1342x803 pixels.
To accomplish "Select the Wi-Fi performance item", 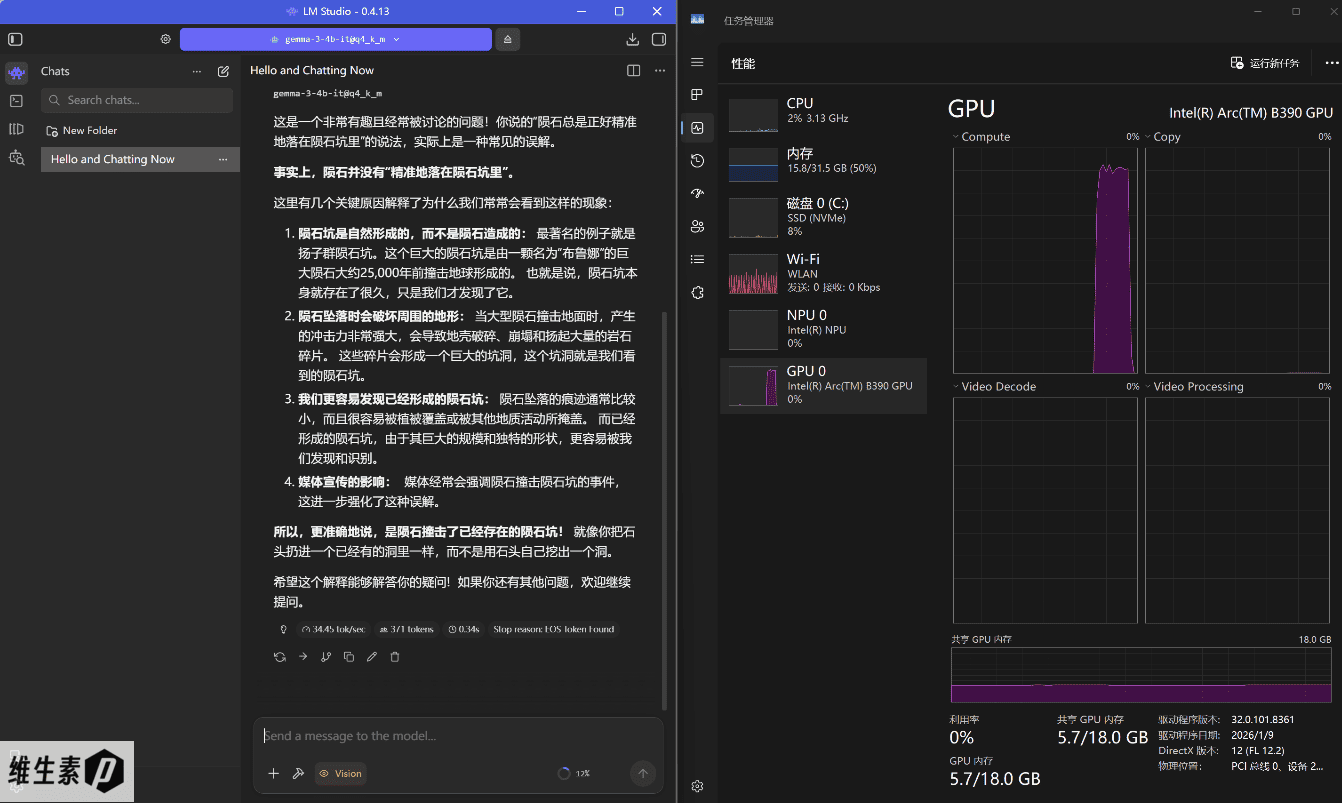I will (x=823, y=273).
